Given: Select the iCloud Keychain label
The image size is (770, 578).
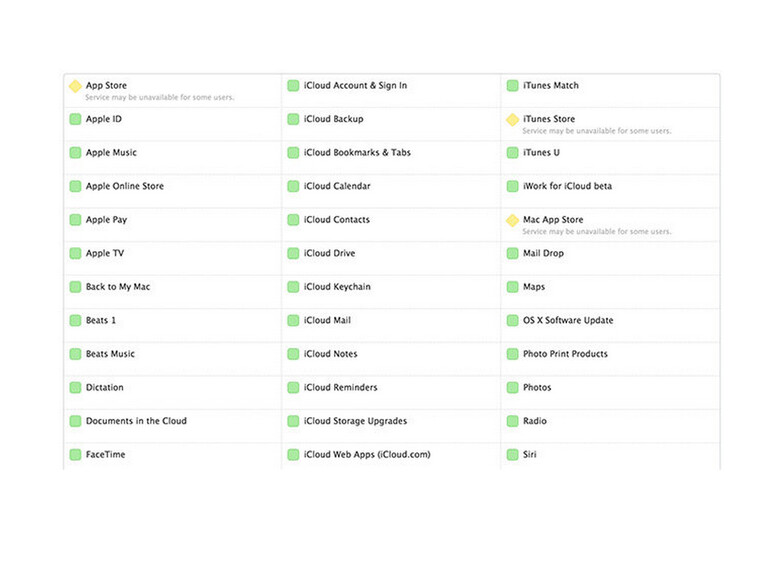Looking at the screenshot, I should click(337, 287).
